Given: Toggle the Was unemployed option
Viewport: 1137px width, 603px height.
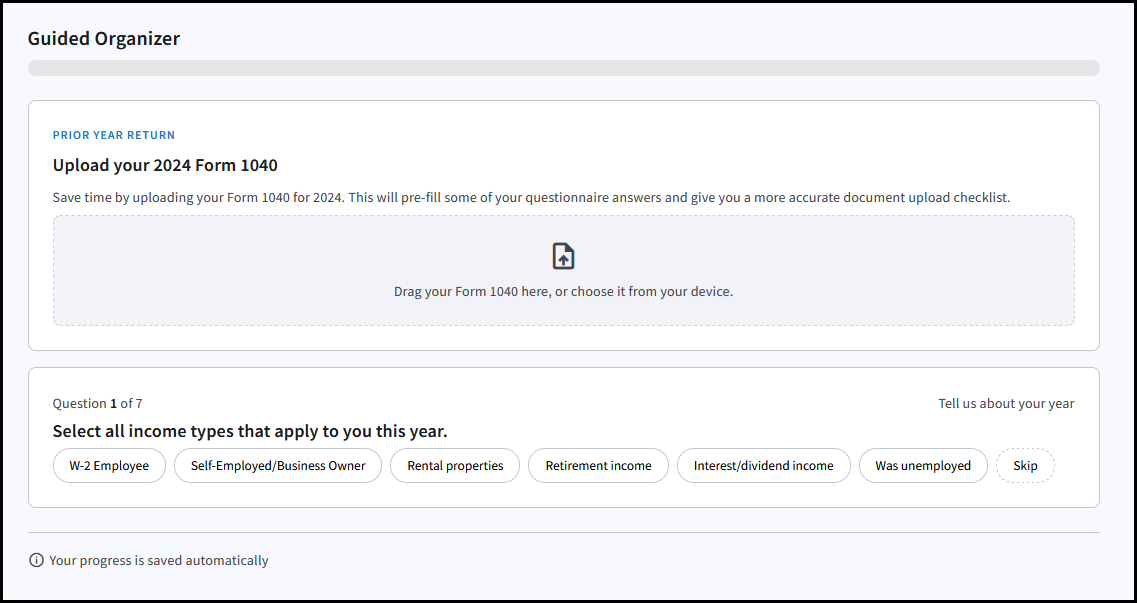Looking at the screenshot, I should (923, 465).
